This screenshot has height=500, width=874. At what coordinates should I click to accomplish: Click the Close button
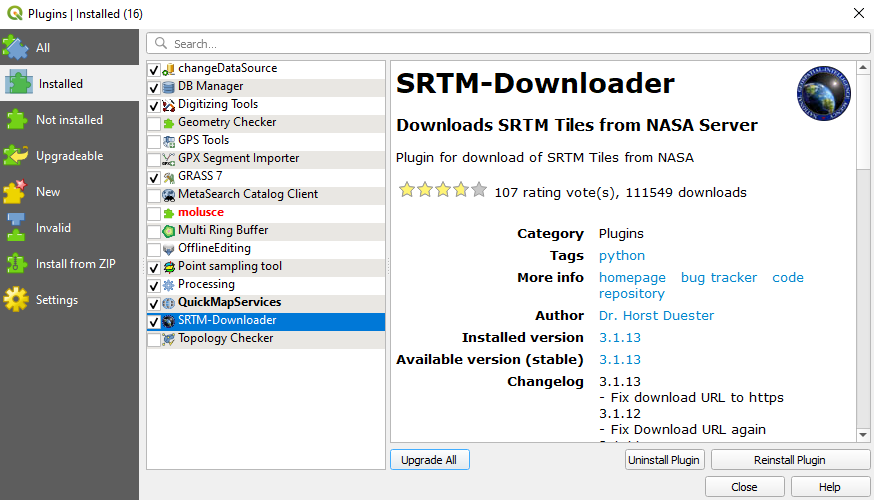744,487
